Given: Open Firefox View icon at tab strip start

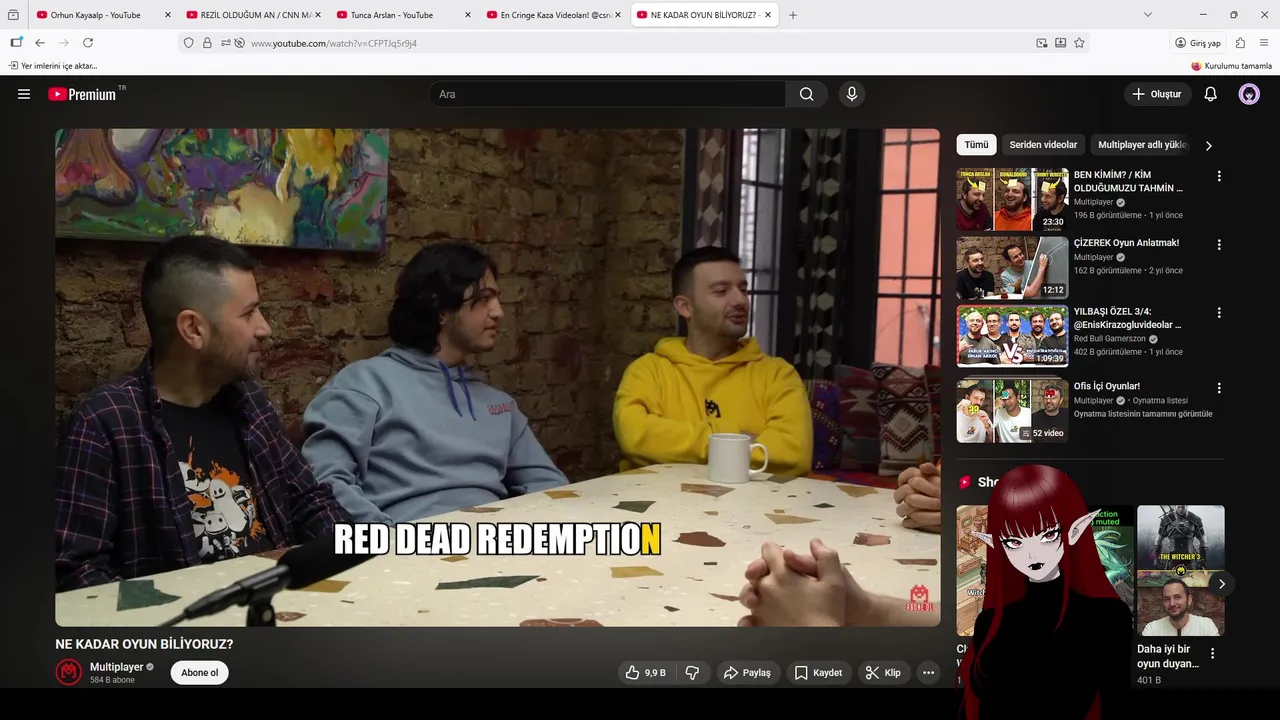Looking at the screenshot, I should 13,15.
